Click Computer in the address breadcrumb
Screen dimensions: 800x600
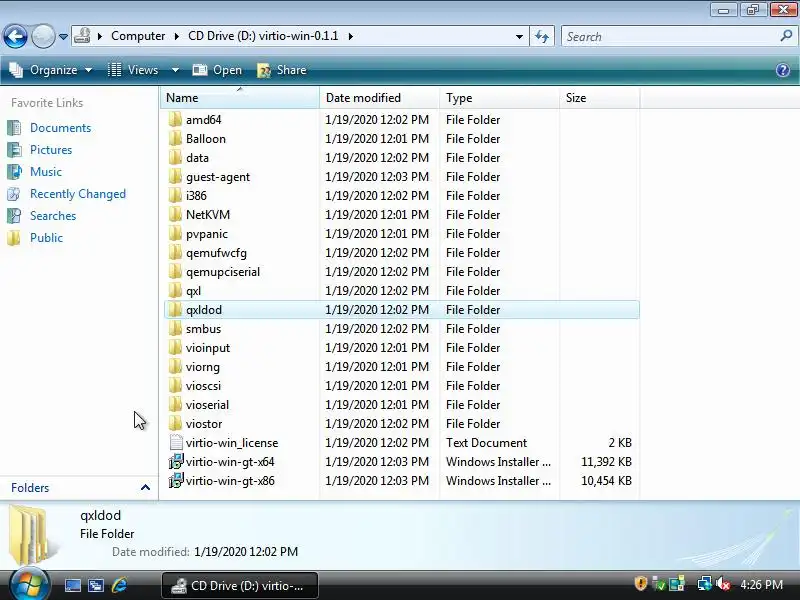tap(138, 36)
